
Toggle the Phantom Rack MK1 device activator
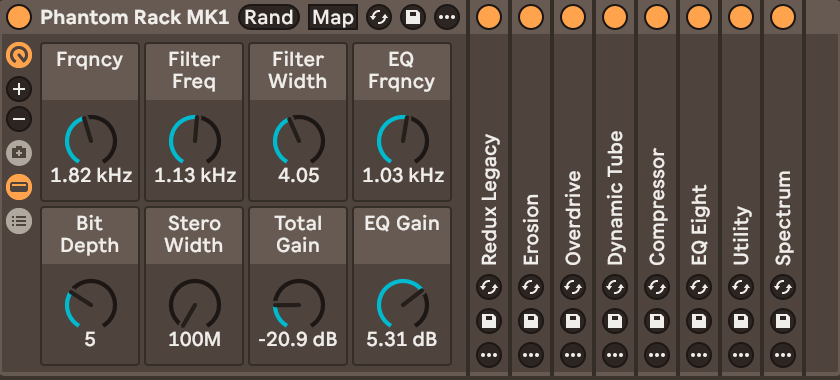[19, 17]
